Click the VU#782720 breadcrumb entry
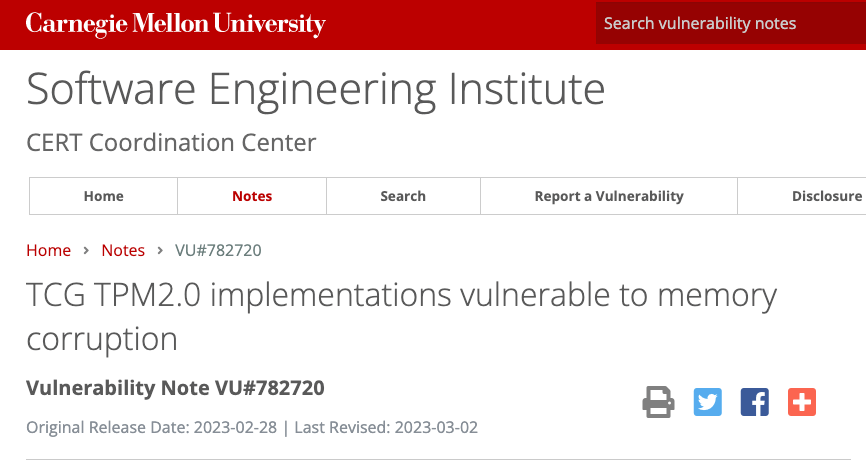 (218, 250)
